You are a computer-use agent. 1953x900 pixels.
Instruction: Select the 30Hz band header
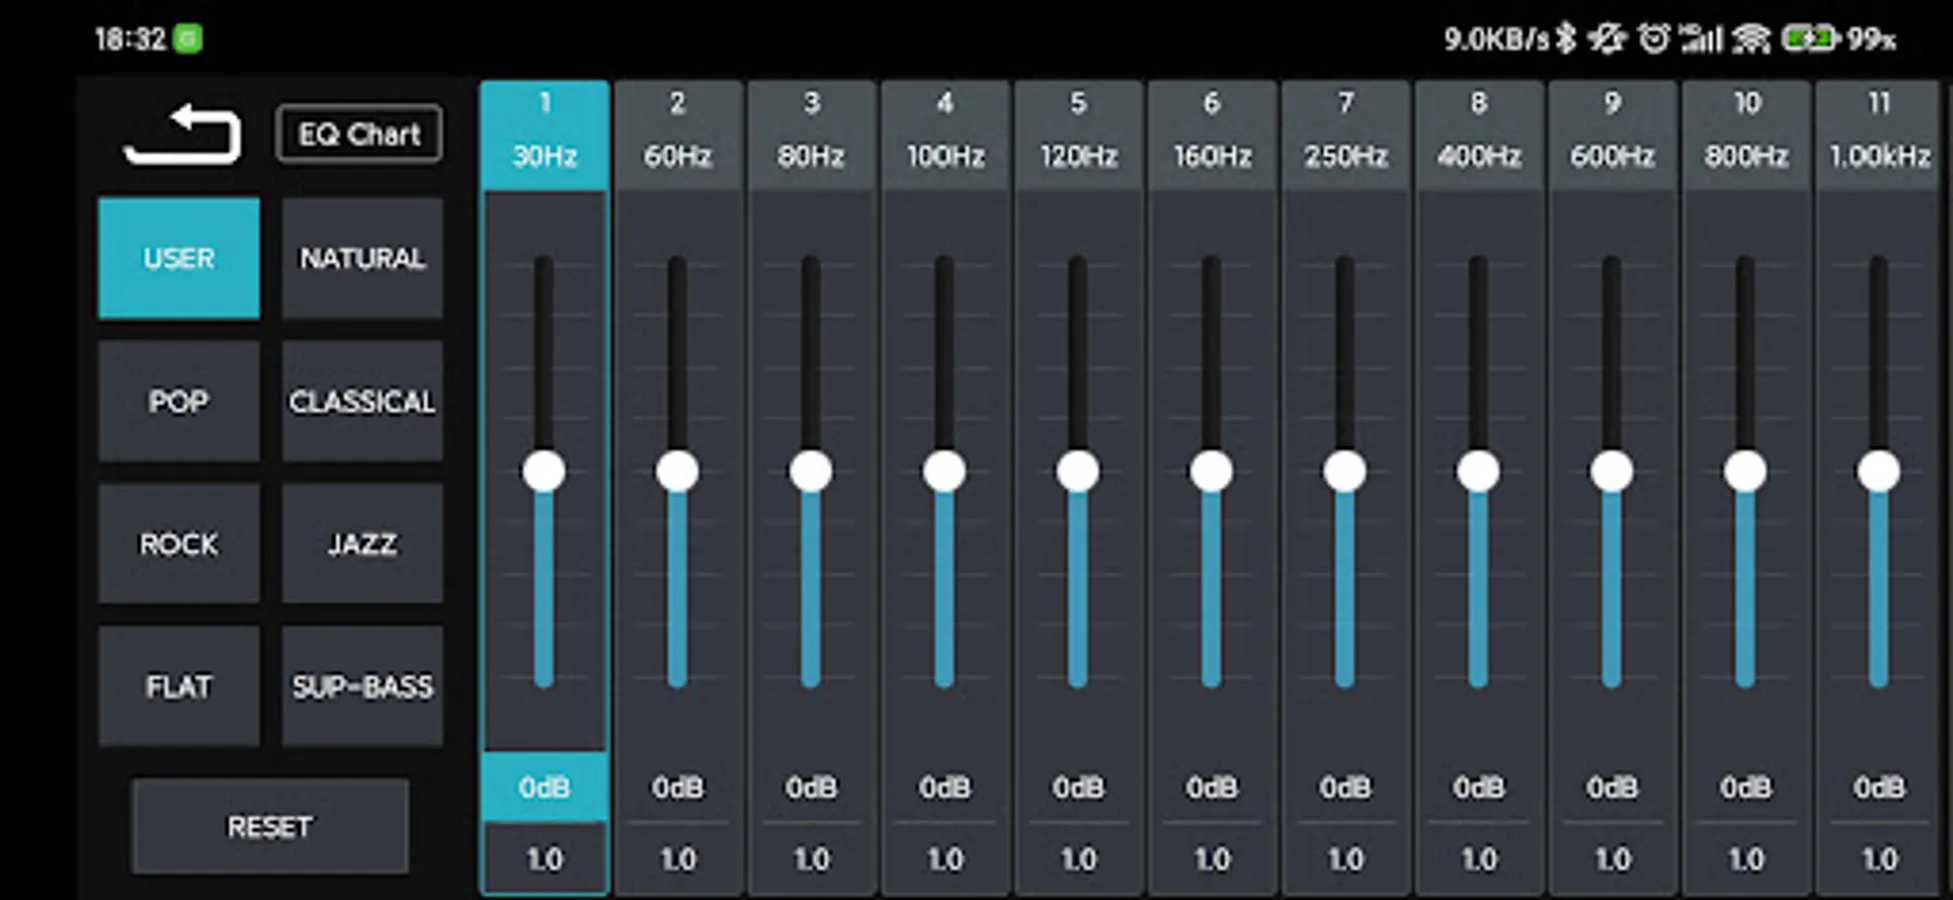click(x=543, y=131)
